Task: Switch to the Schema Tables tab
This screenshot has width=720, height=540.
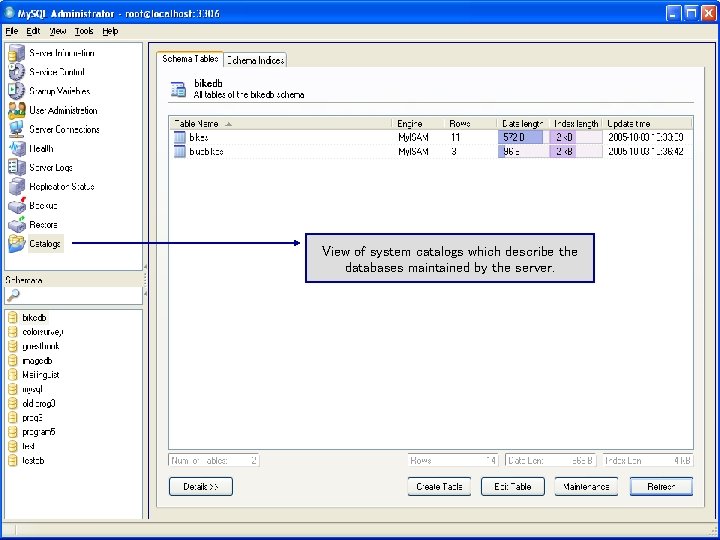Action: (x=190, y=59)
